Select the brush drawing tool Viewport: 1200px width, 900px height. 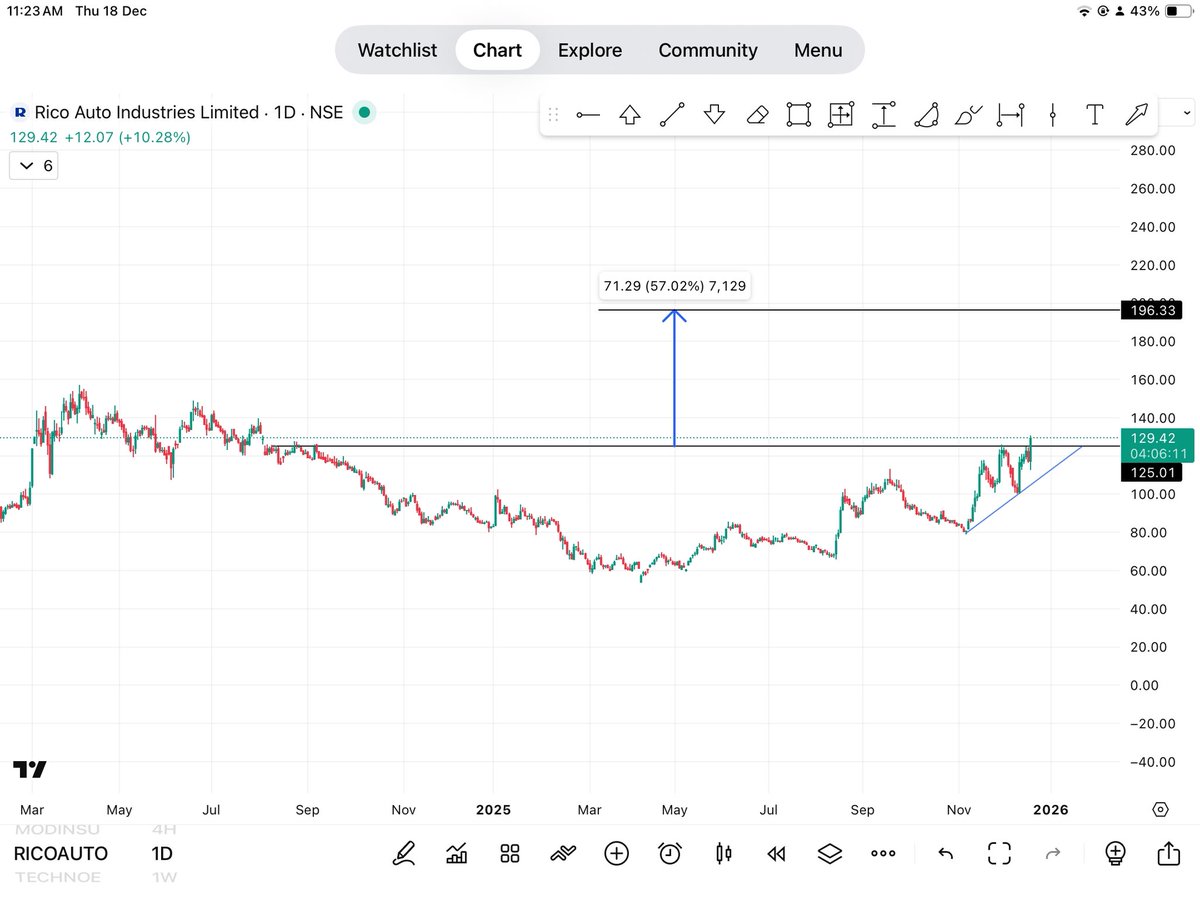coord(968,115)
